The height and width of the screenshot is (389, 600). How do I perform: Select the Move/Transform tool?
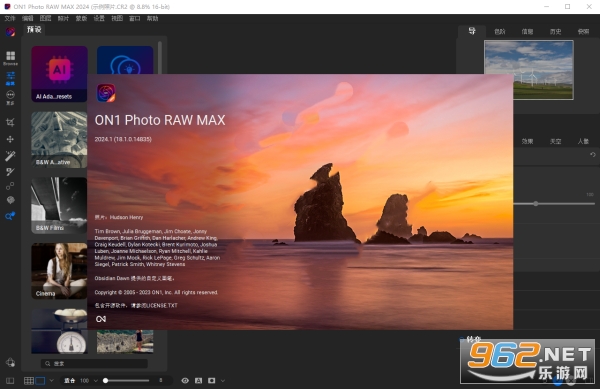pyautogui.click(x=10, y=139)
